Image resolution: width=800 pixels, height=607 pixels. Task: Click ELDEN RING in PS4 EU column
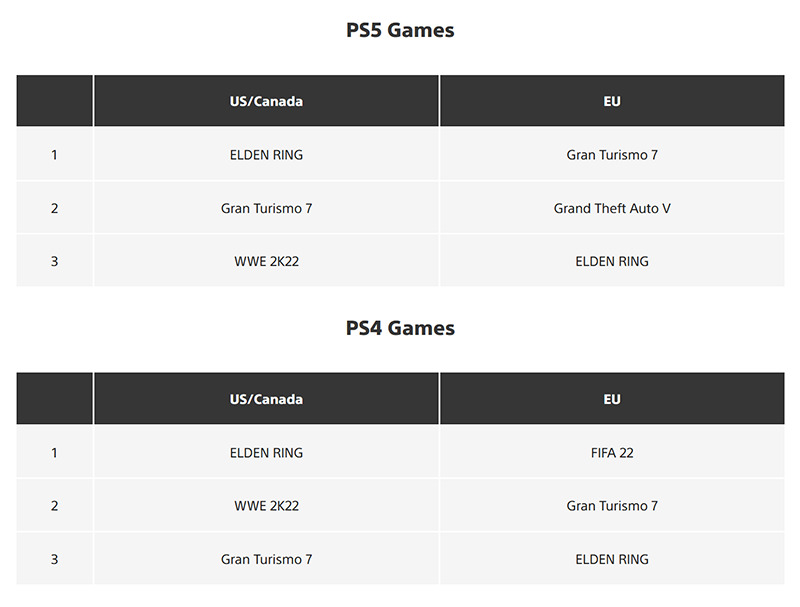click(612, 559)
